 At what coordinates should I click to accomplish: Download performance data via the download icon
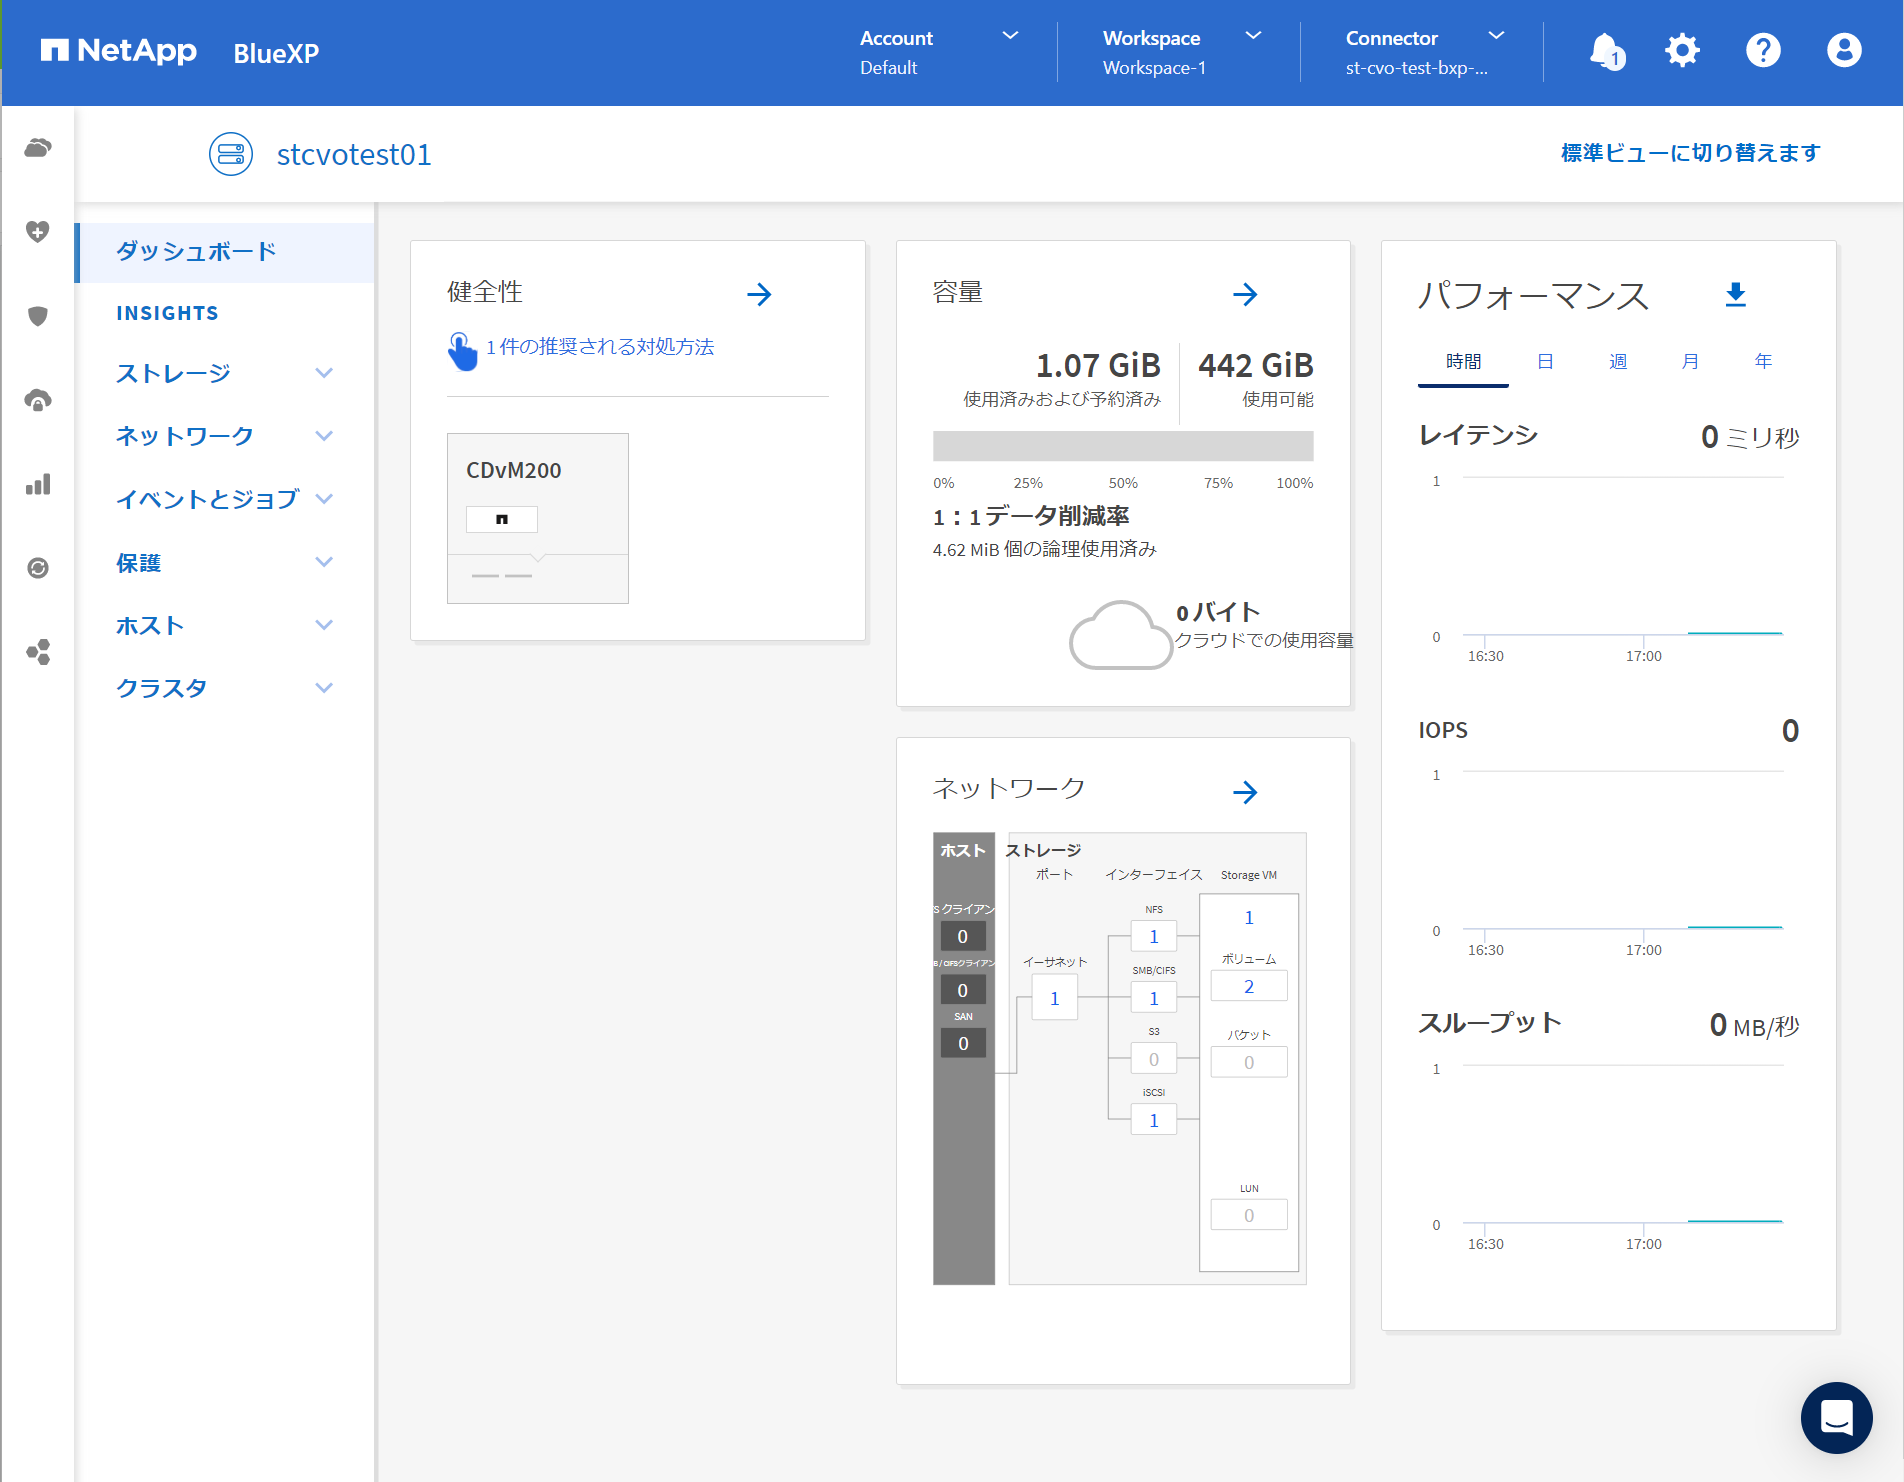[x=1736, y=295]
